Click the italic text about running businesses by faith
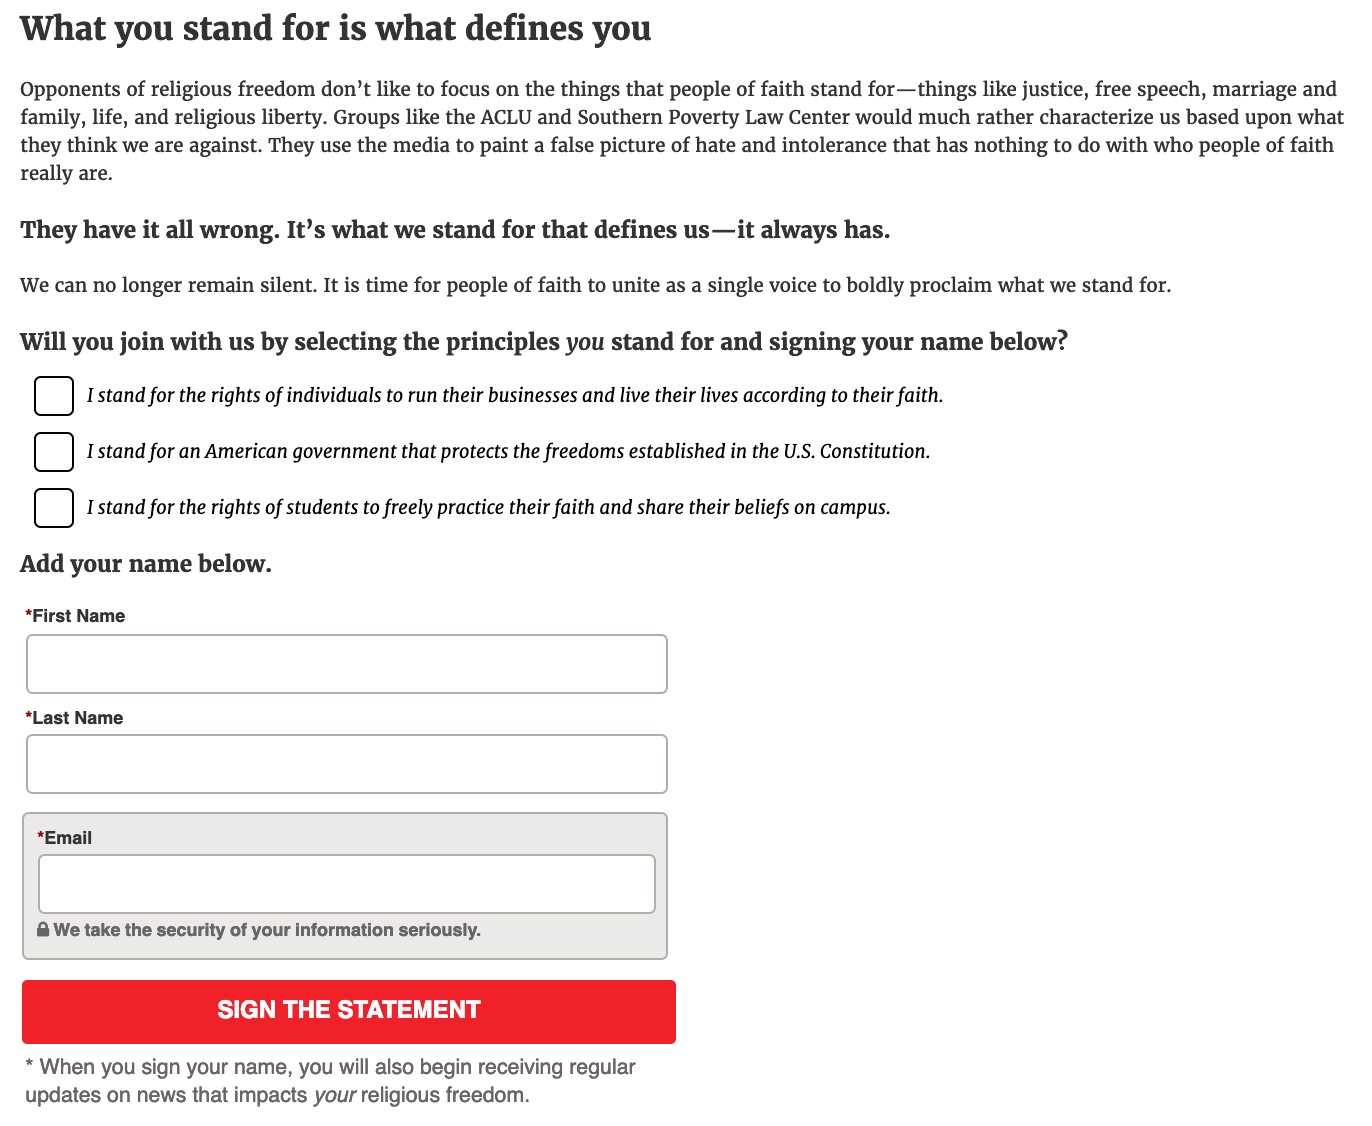The height and width of the screenshot is (1126, 1372). point(514,396)
